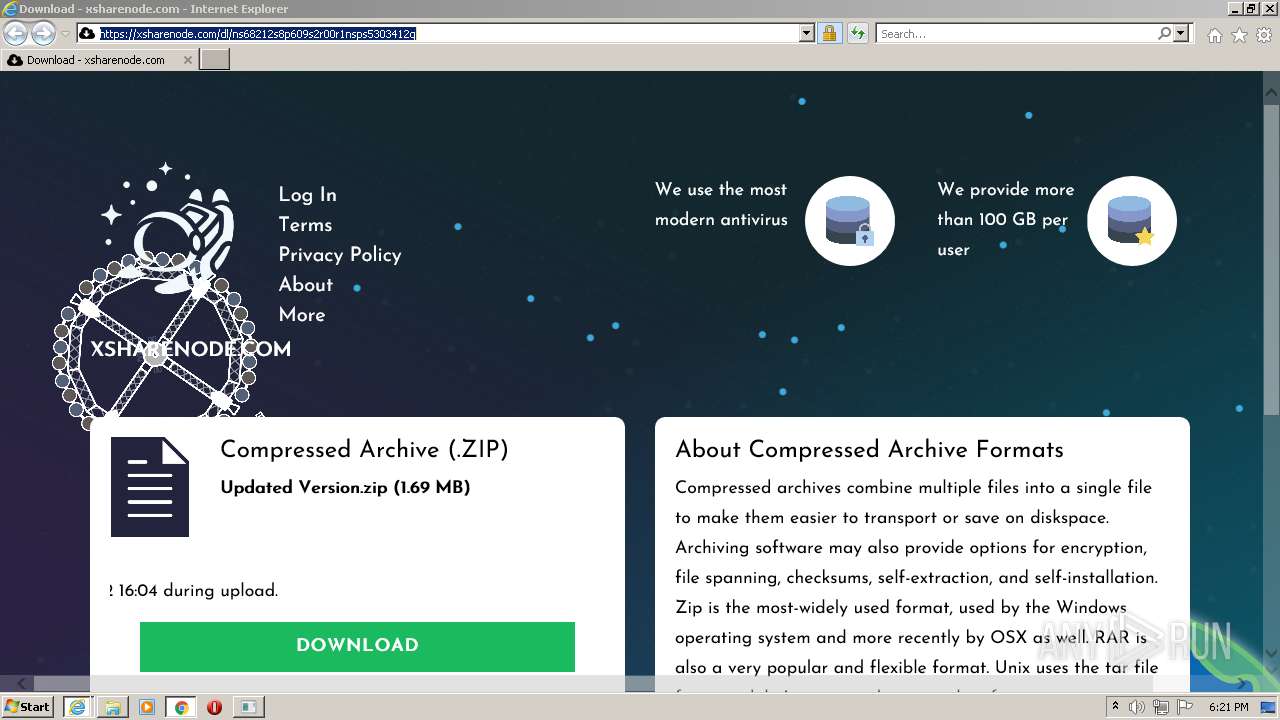The width and height of the screenshot is (1280, 720).
Task: Refresh the page with the green arrows icon
Action: point(857,33)
